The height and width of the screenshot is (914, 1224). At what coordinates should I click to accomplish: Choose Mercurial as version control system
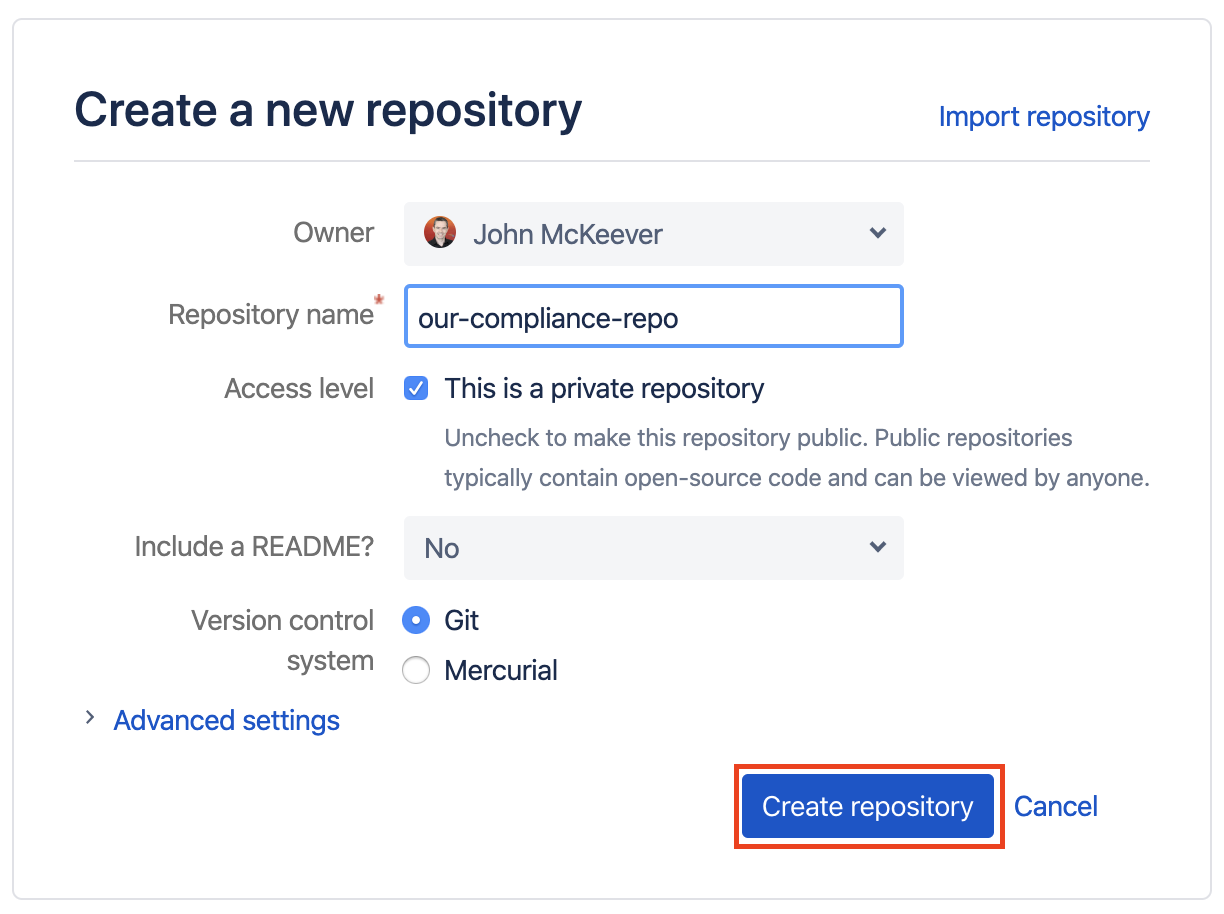416,670
